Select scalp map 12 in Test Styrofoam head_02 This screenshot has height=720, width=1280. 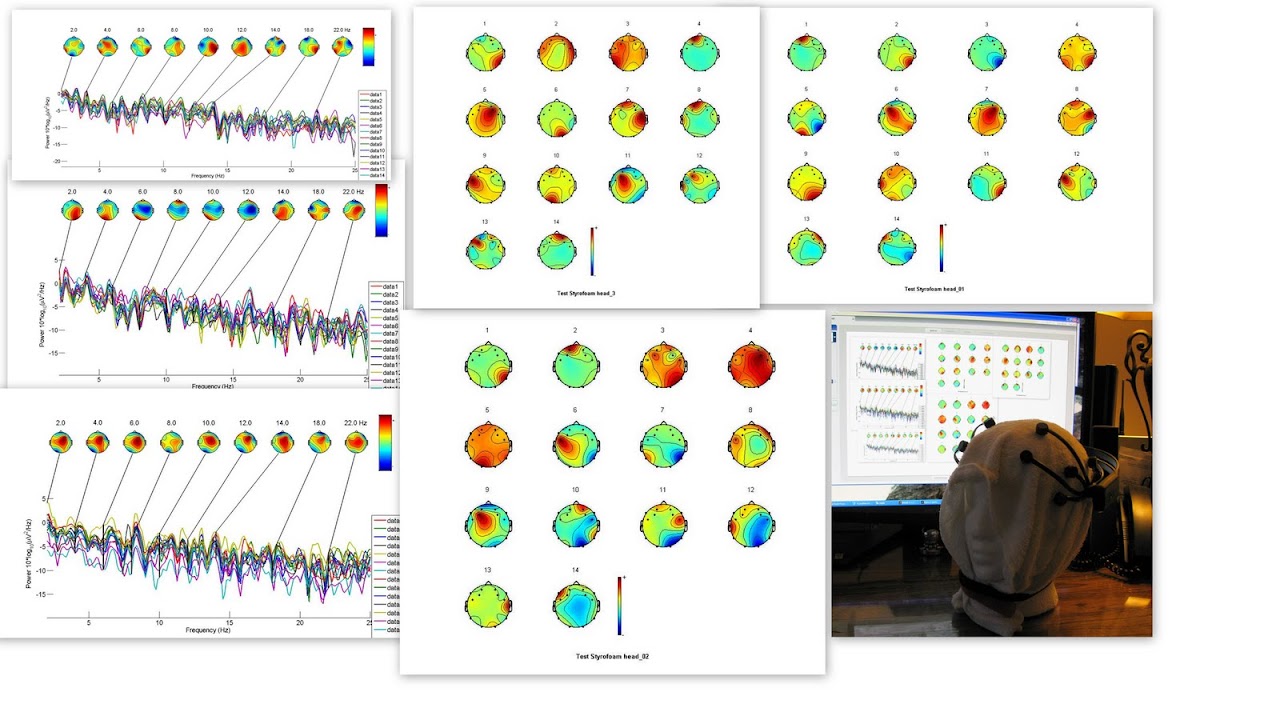[751, 524]
